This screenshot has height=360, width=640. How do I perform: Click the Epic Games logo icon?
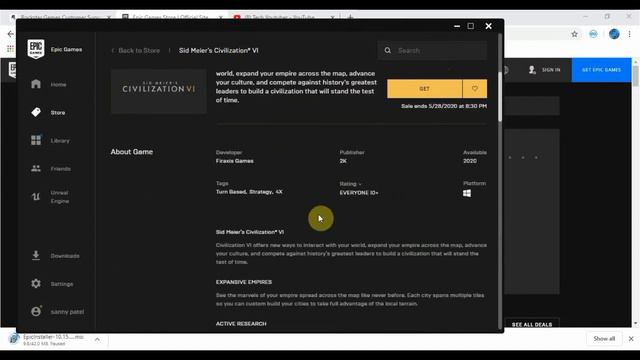coord(36,49)
